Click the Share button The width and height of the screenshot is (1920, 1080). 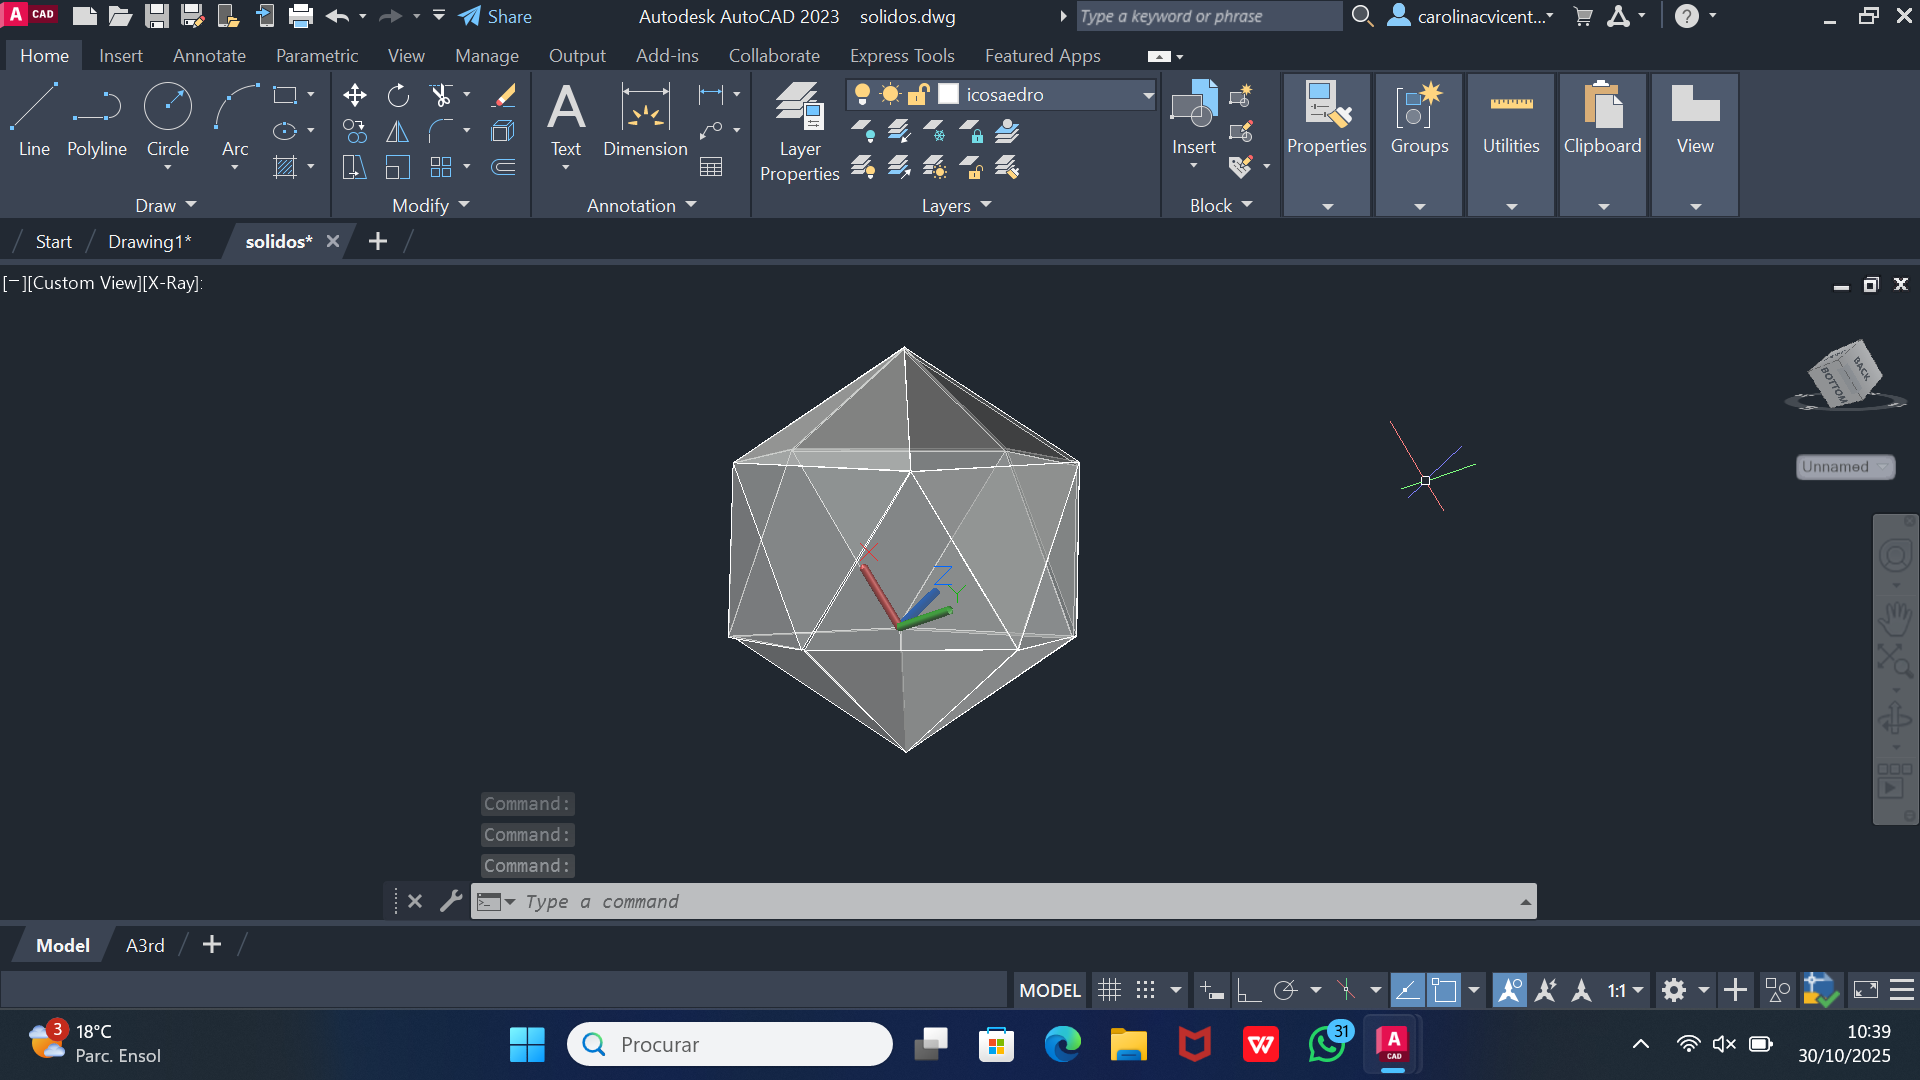point(496,16)
